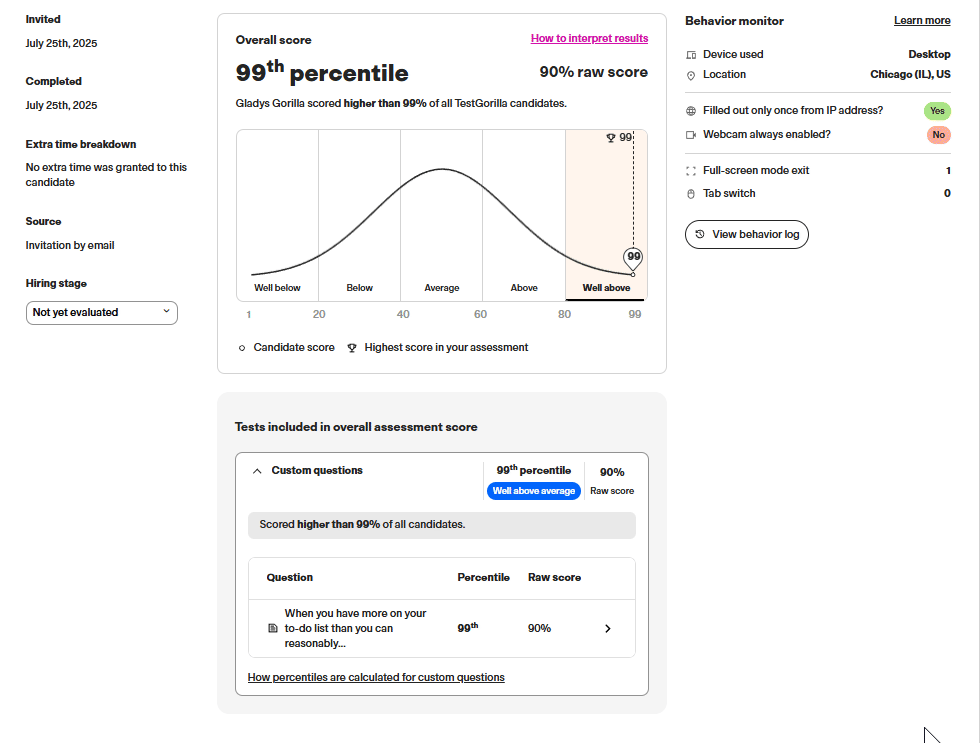Open How to interpret results
The height and width of the screenshot is (743, 980).
589,39
